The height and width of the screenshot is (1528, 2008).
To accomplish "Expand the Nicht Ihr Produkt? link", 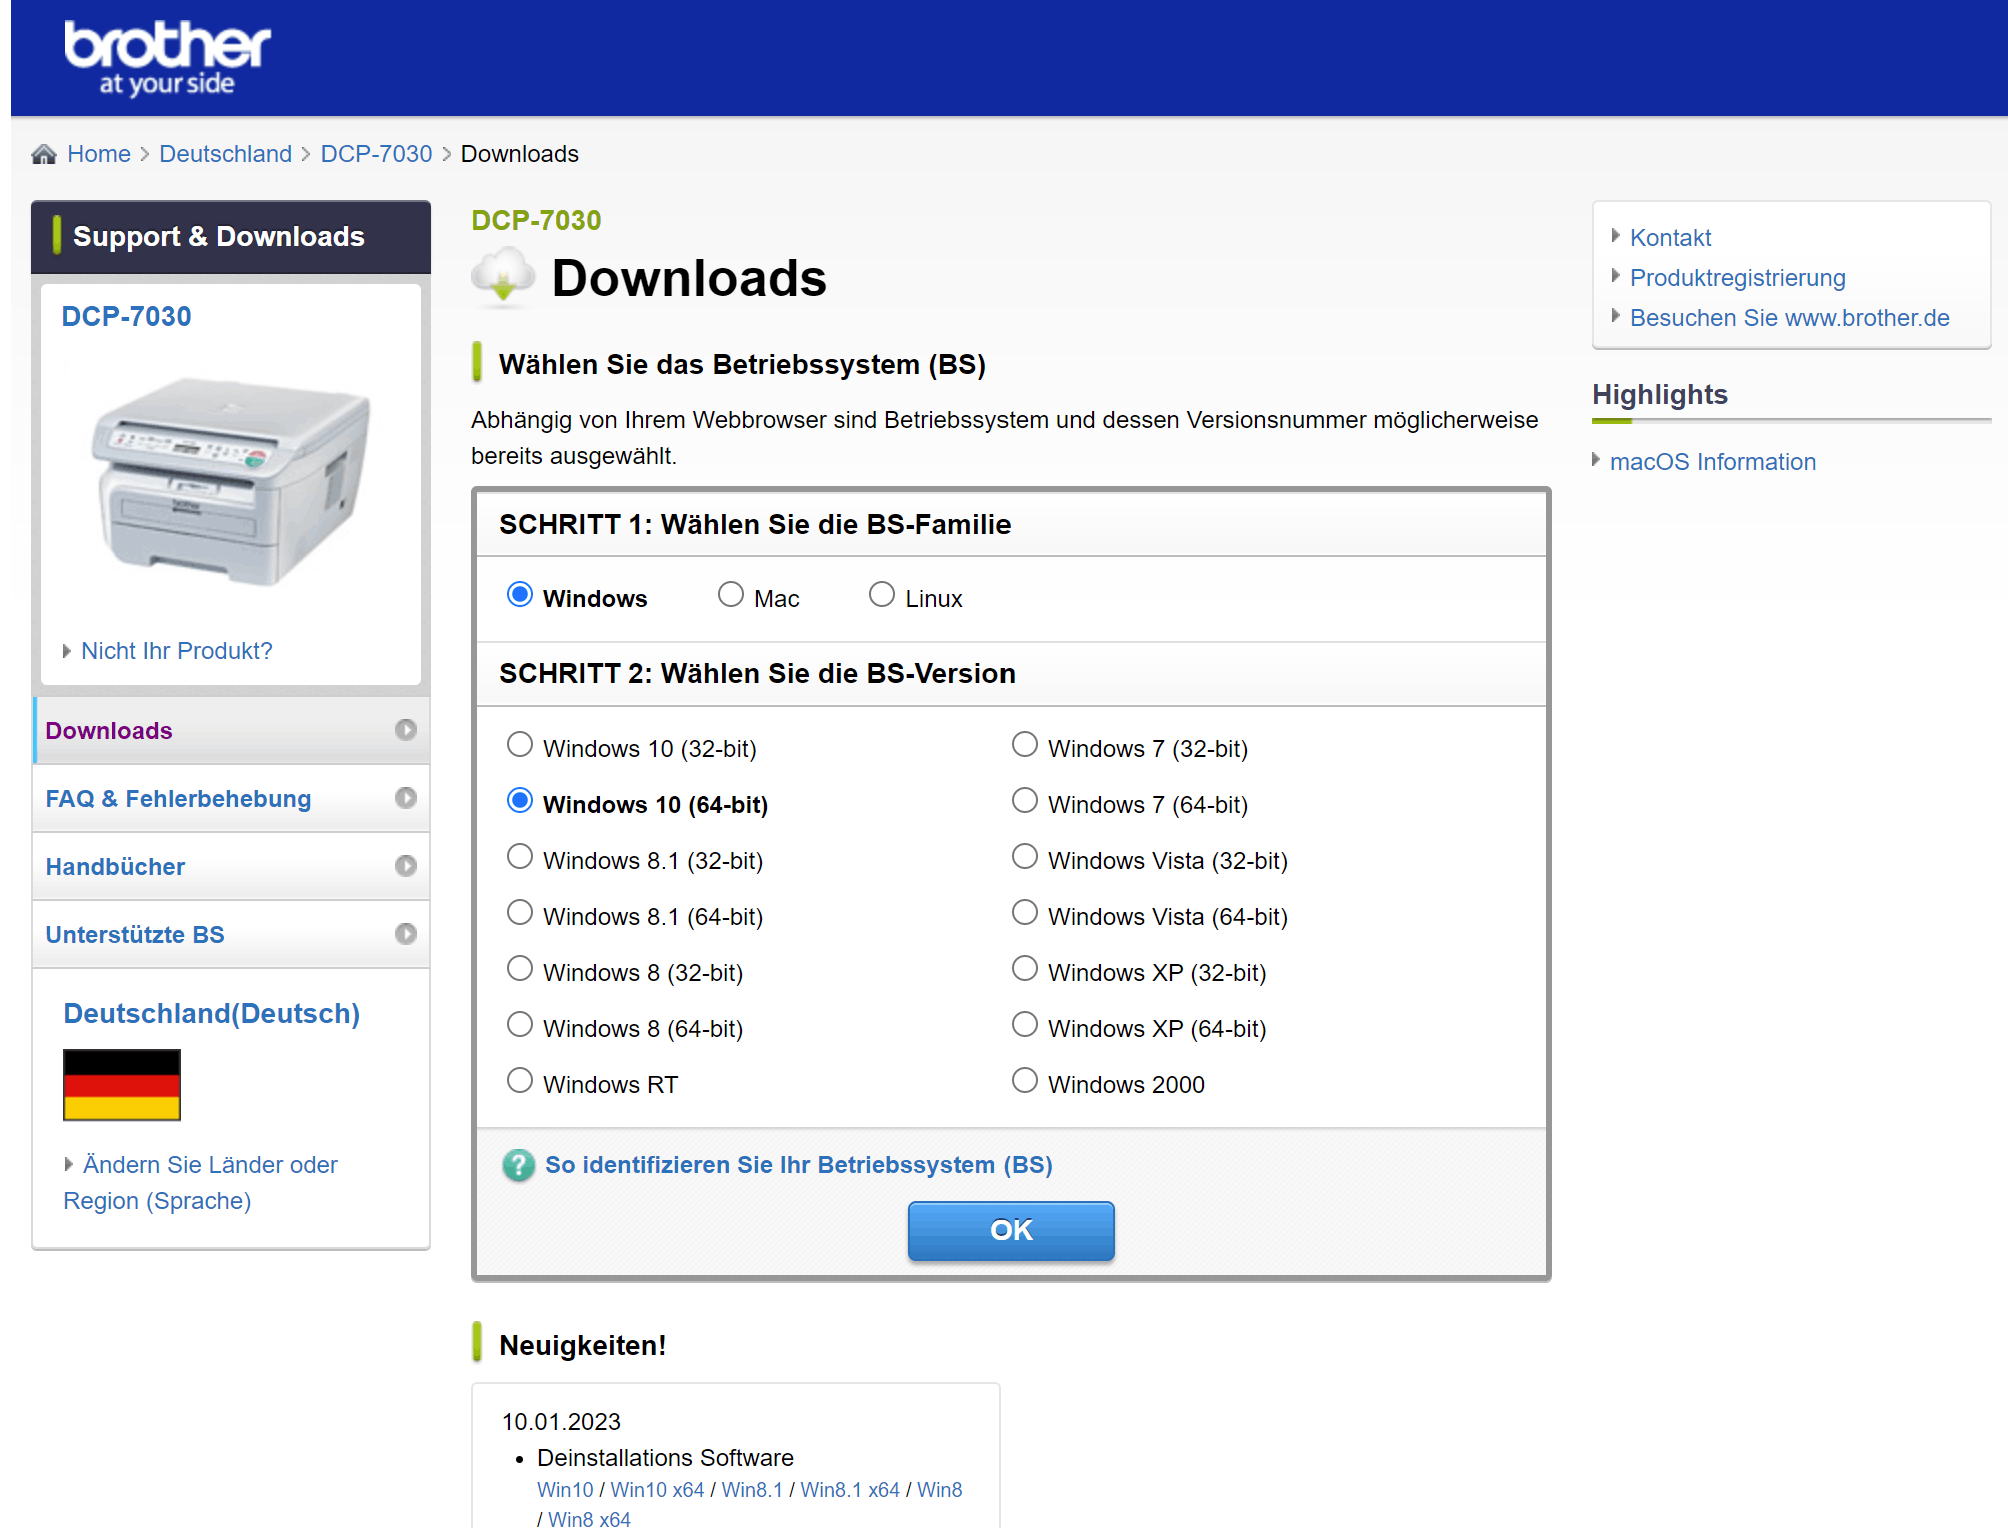I will (x=176, y=651).
